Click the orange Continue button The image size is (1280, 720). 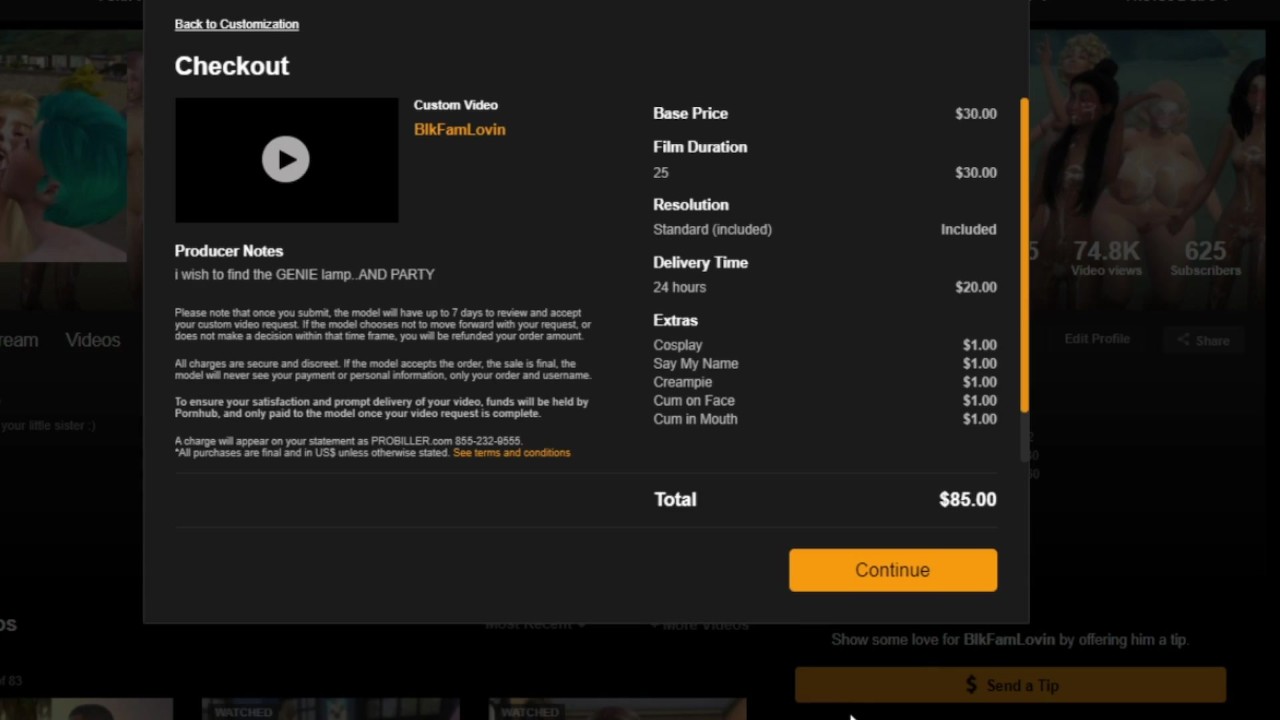[893, 570]
